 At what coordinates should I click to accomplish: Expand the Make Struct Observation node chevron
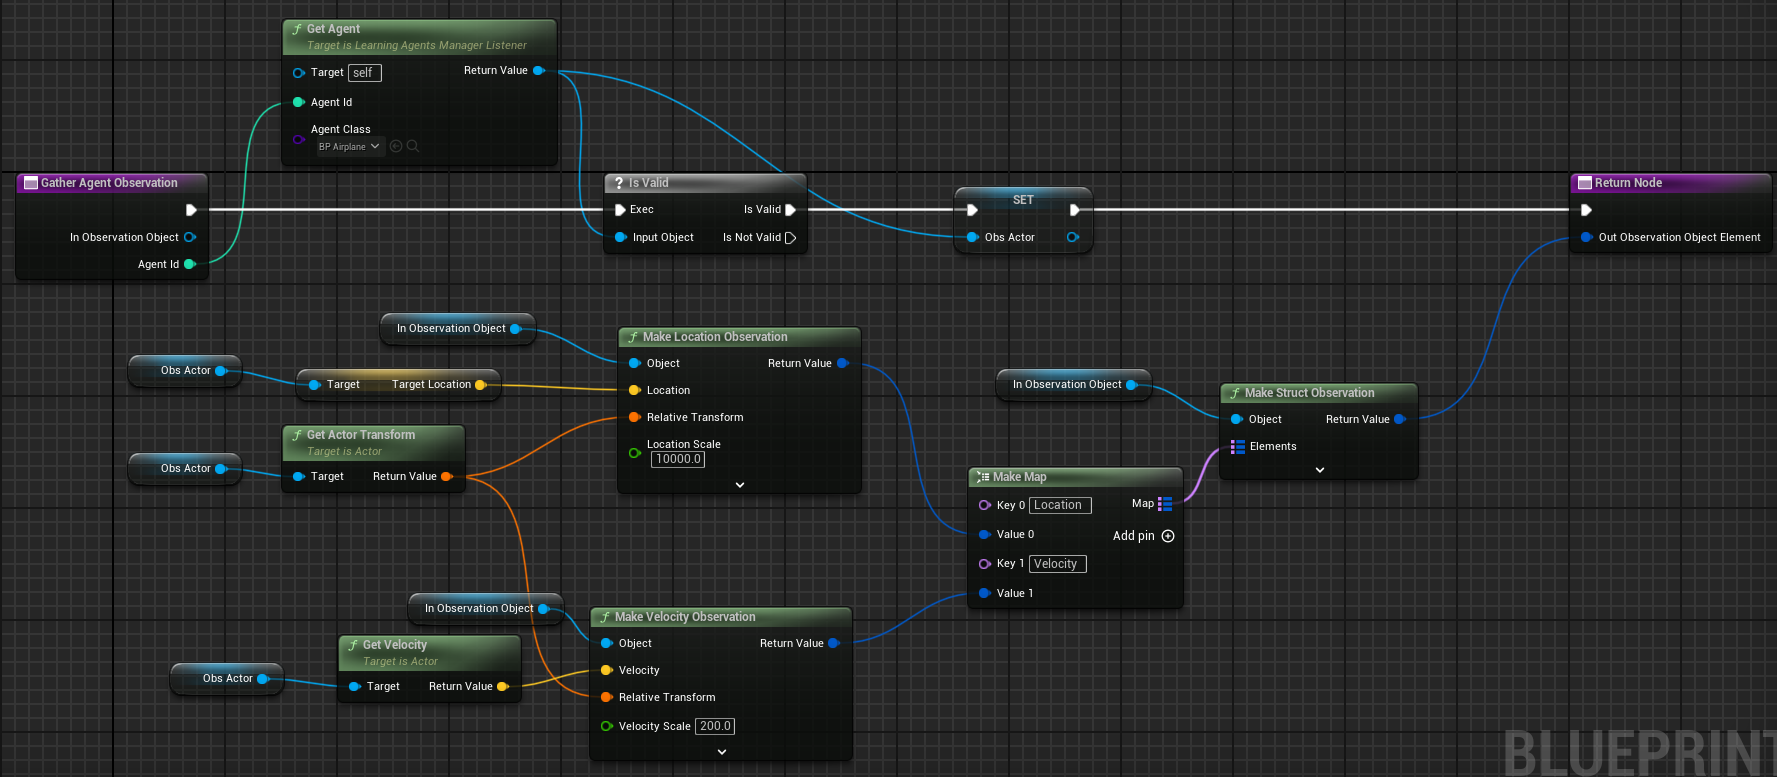1320,470
